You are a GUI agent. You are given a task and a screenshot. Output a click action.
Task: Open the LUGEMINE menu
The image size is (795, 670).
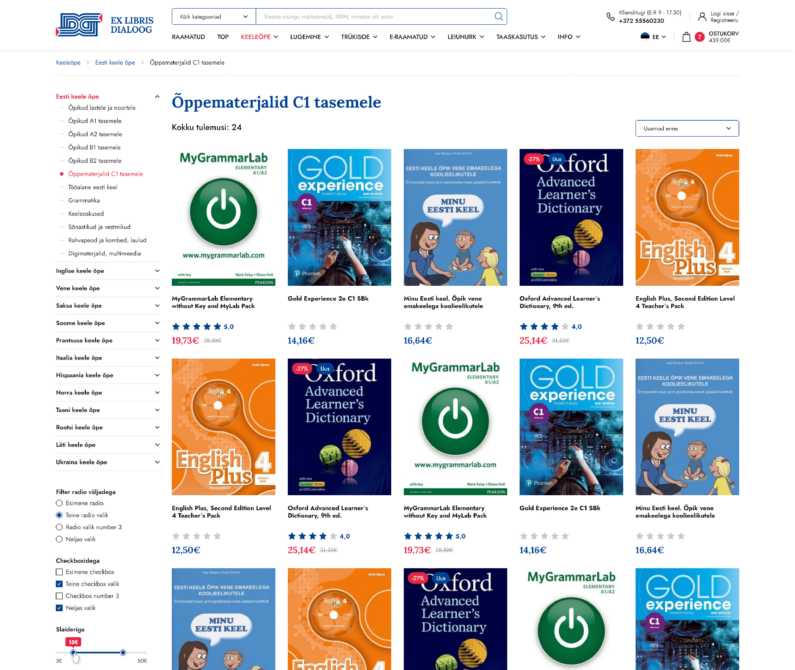tap(309, 37)
